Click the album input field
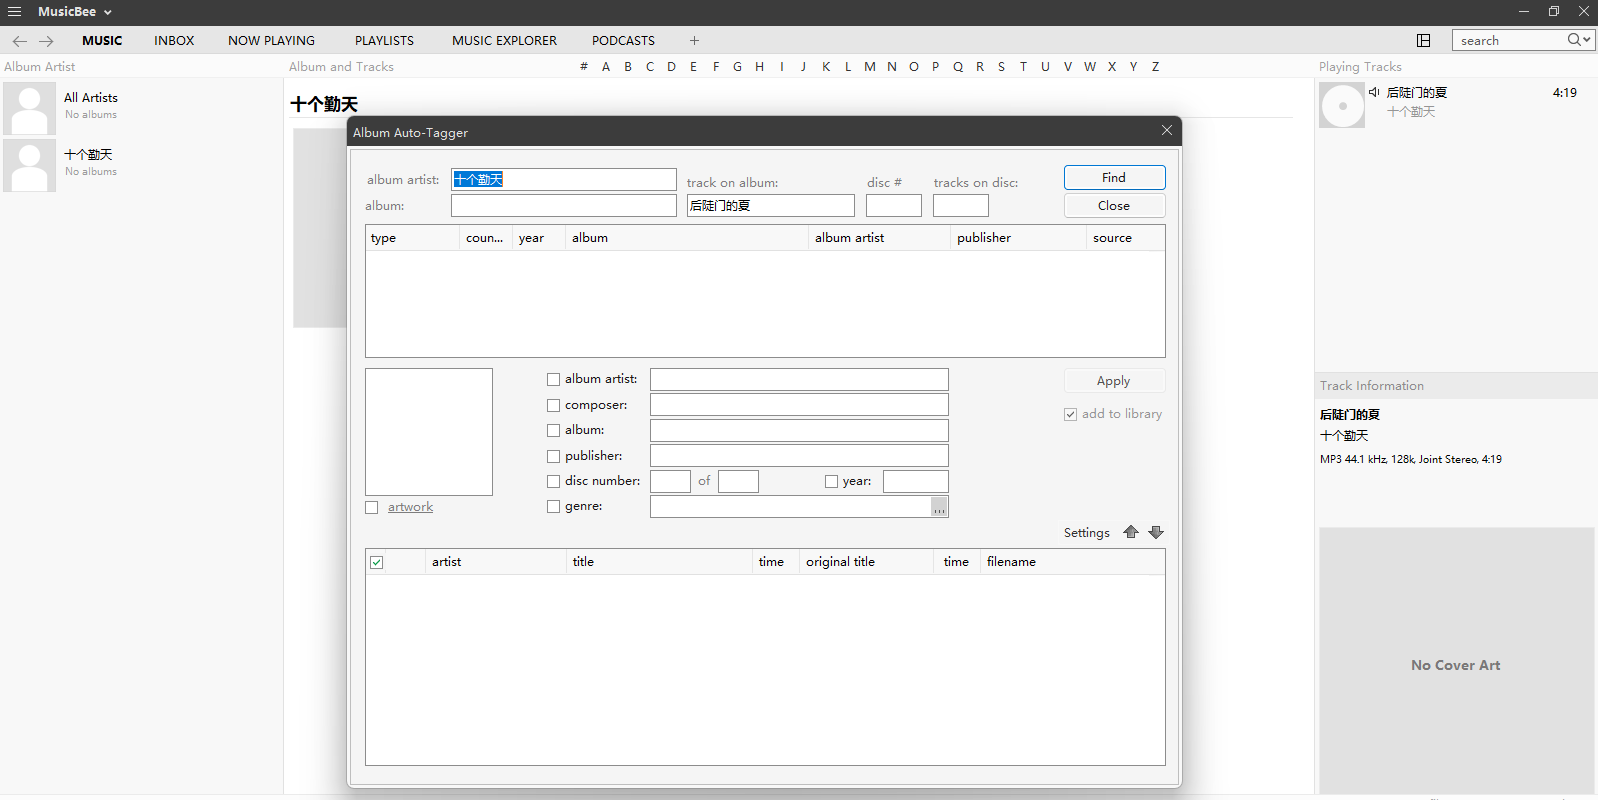Screen dimensions: 1598x800 (563, 206)
